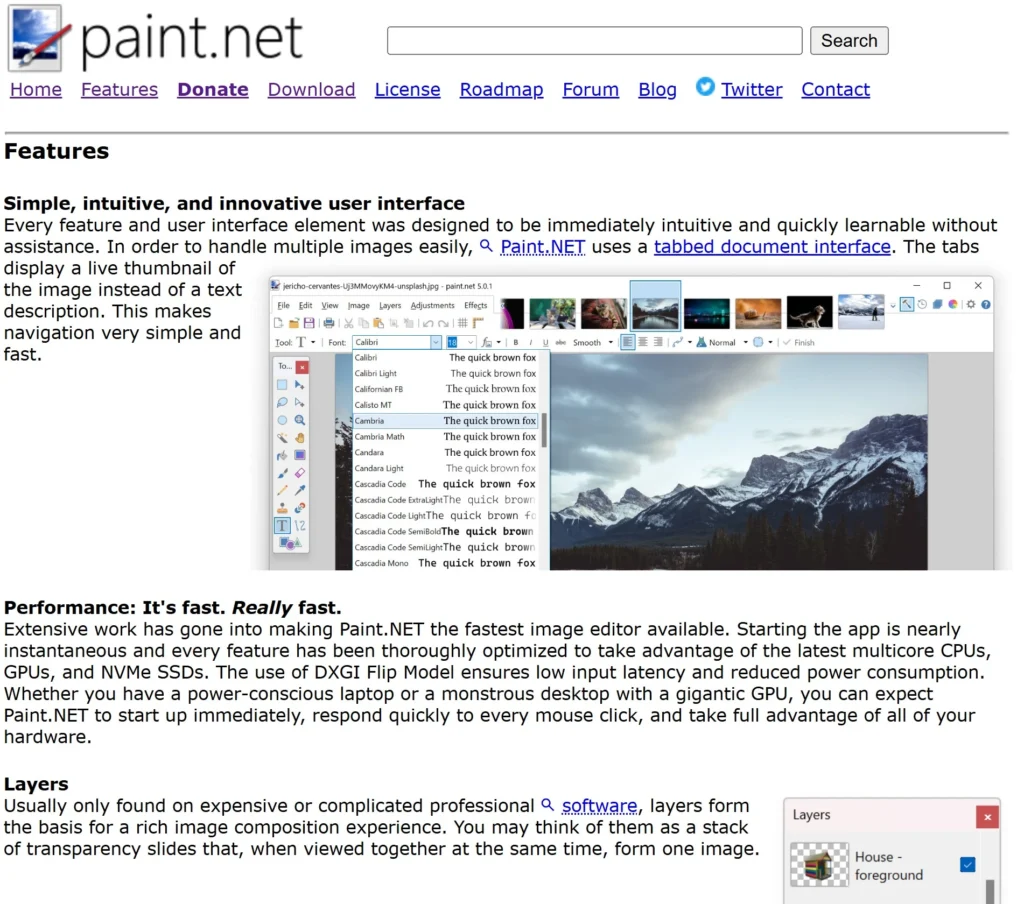
Task: Toggle the History window clock button
Action: (x=922, y=304)
